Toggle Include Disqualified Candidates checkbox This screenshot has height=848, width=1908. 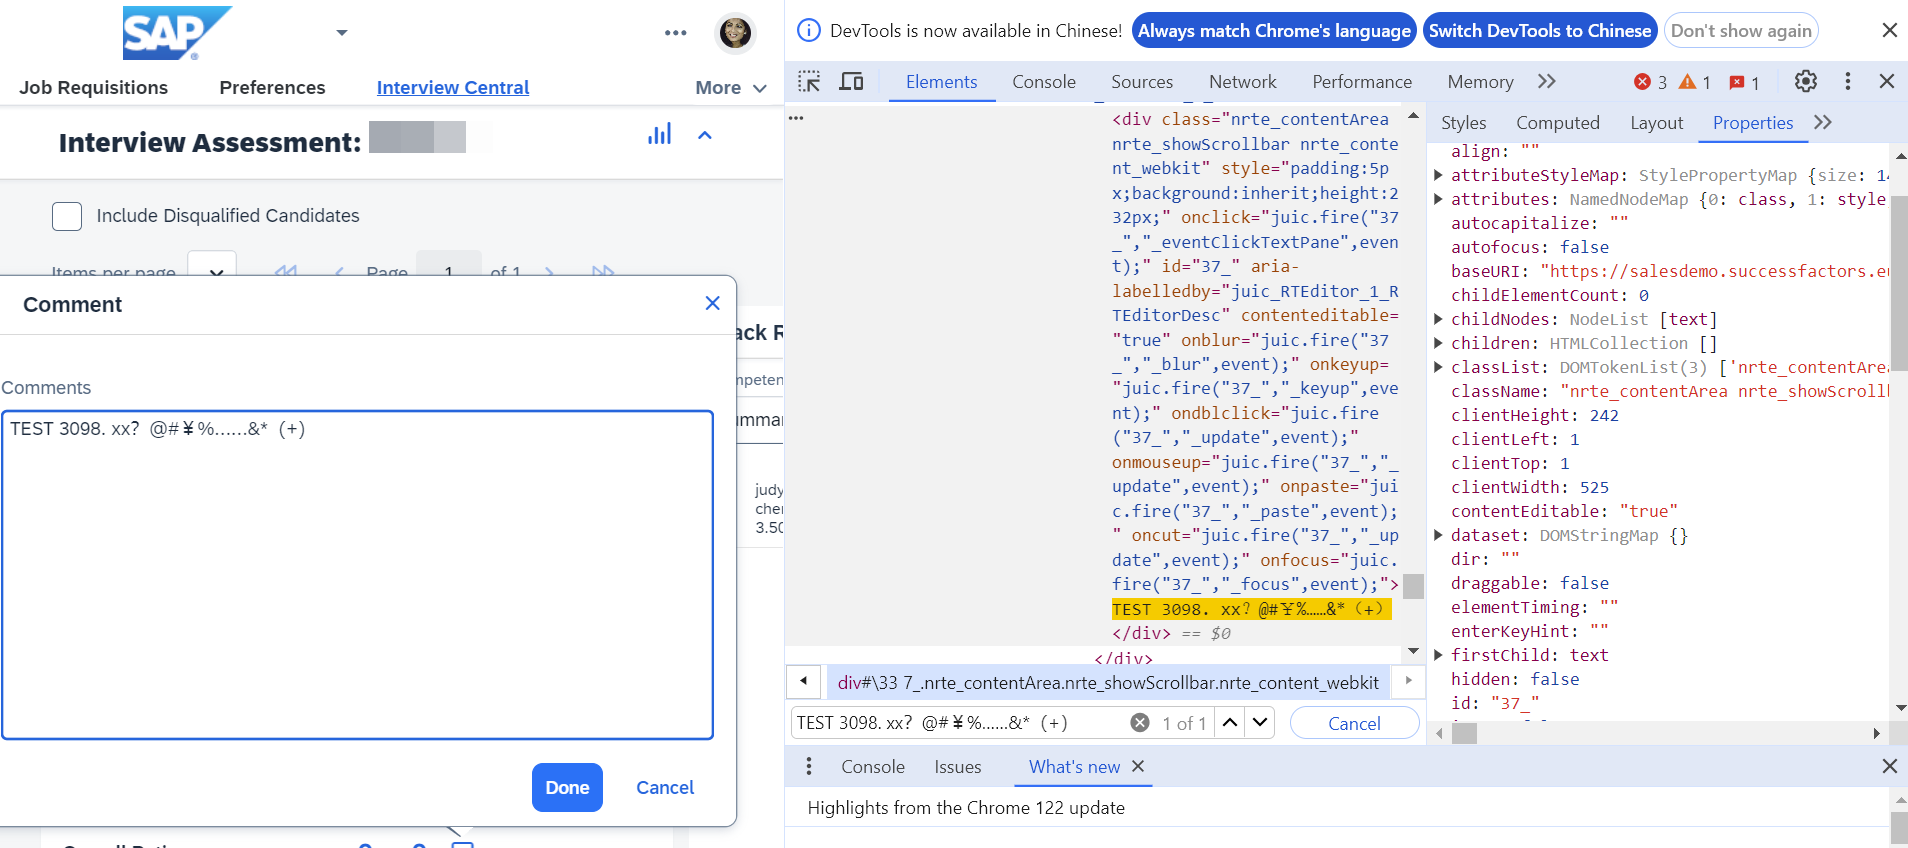pos(67,216)
